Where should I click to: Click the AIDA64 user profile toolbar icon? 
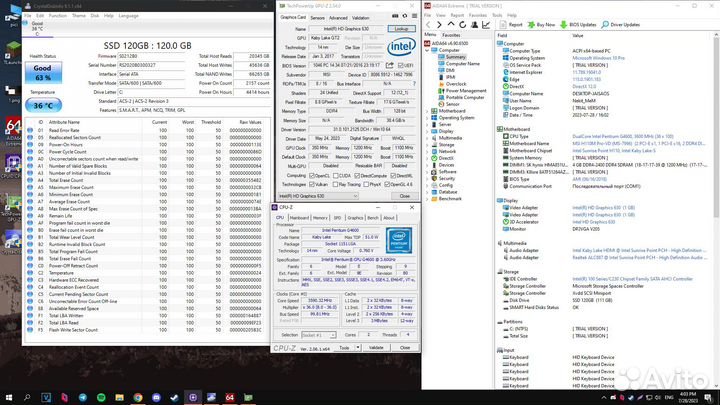coord(474,25)
